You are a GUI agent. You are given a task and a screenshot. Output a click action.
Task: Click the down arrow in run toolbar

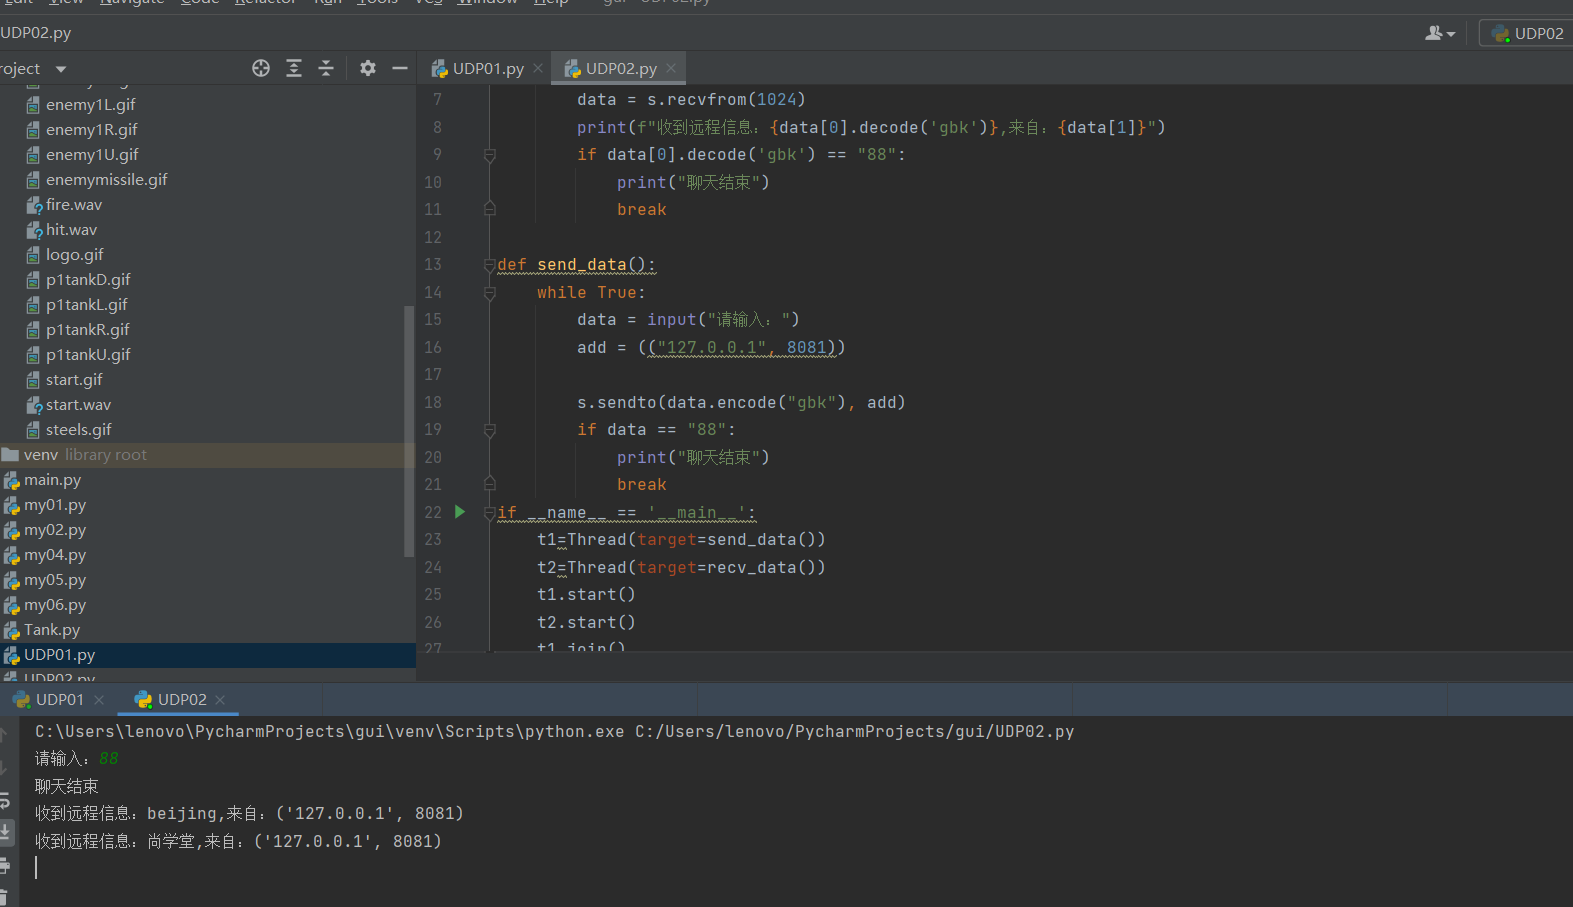click(x=4, y=768)
